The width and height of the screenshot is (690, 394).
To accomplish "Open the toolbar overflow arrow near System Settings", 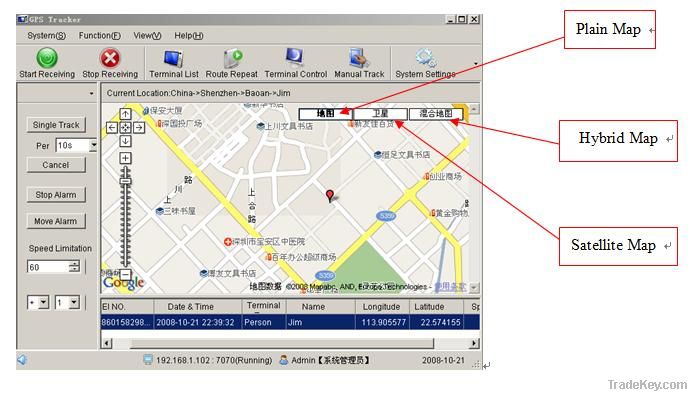I will [x=476, y=63].
